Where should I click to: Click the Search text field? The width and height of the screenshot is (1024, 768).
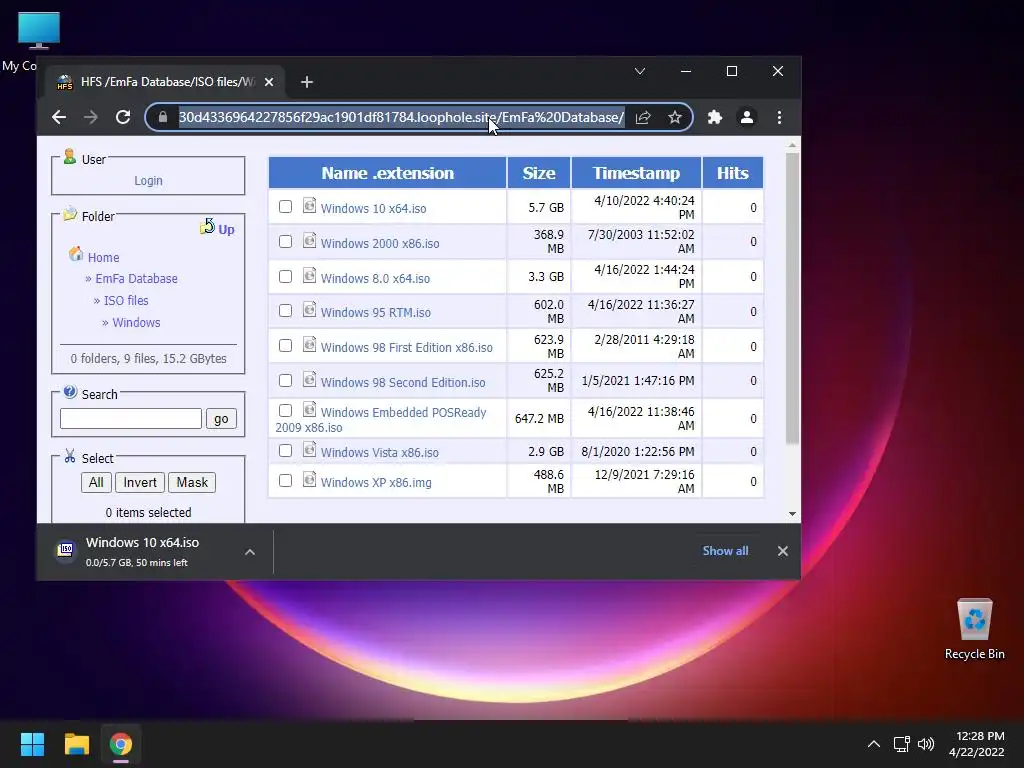[x=131, y=419]
